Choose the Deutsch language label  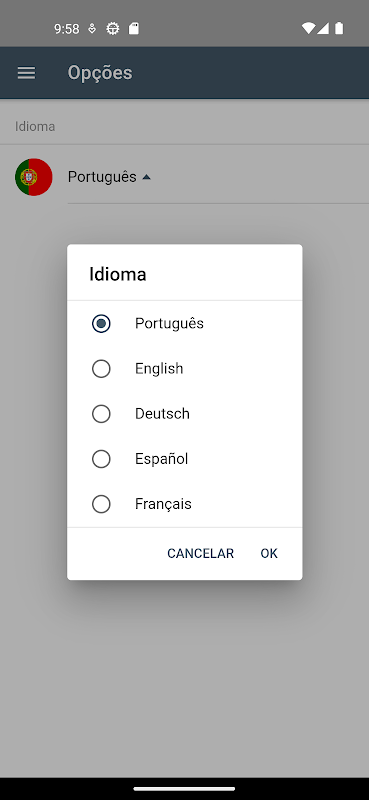162,414
